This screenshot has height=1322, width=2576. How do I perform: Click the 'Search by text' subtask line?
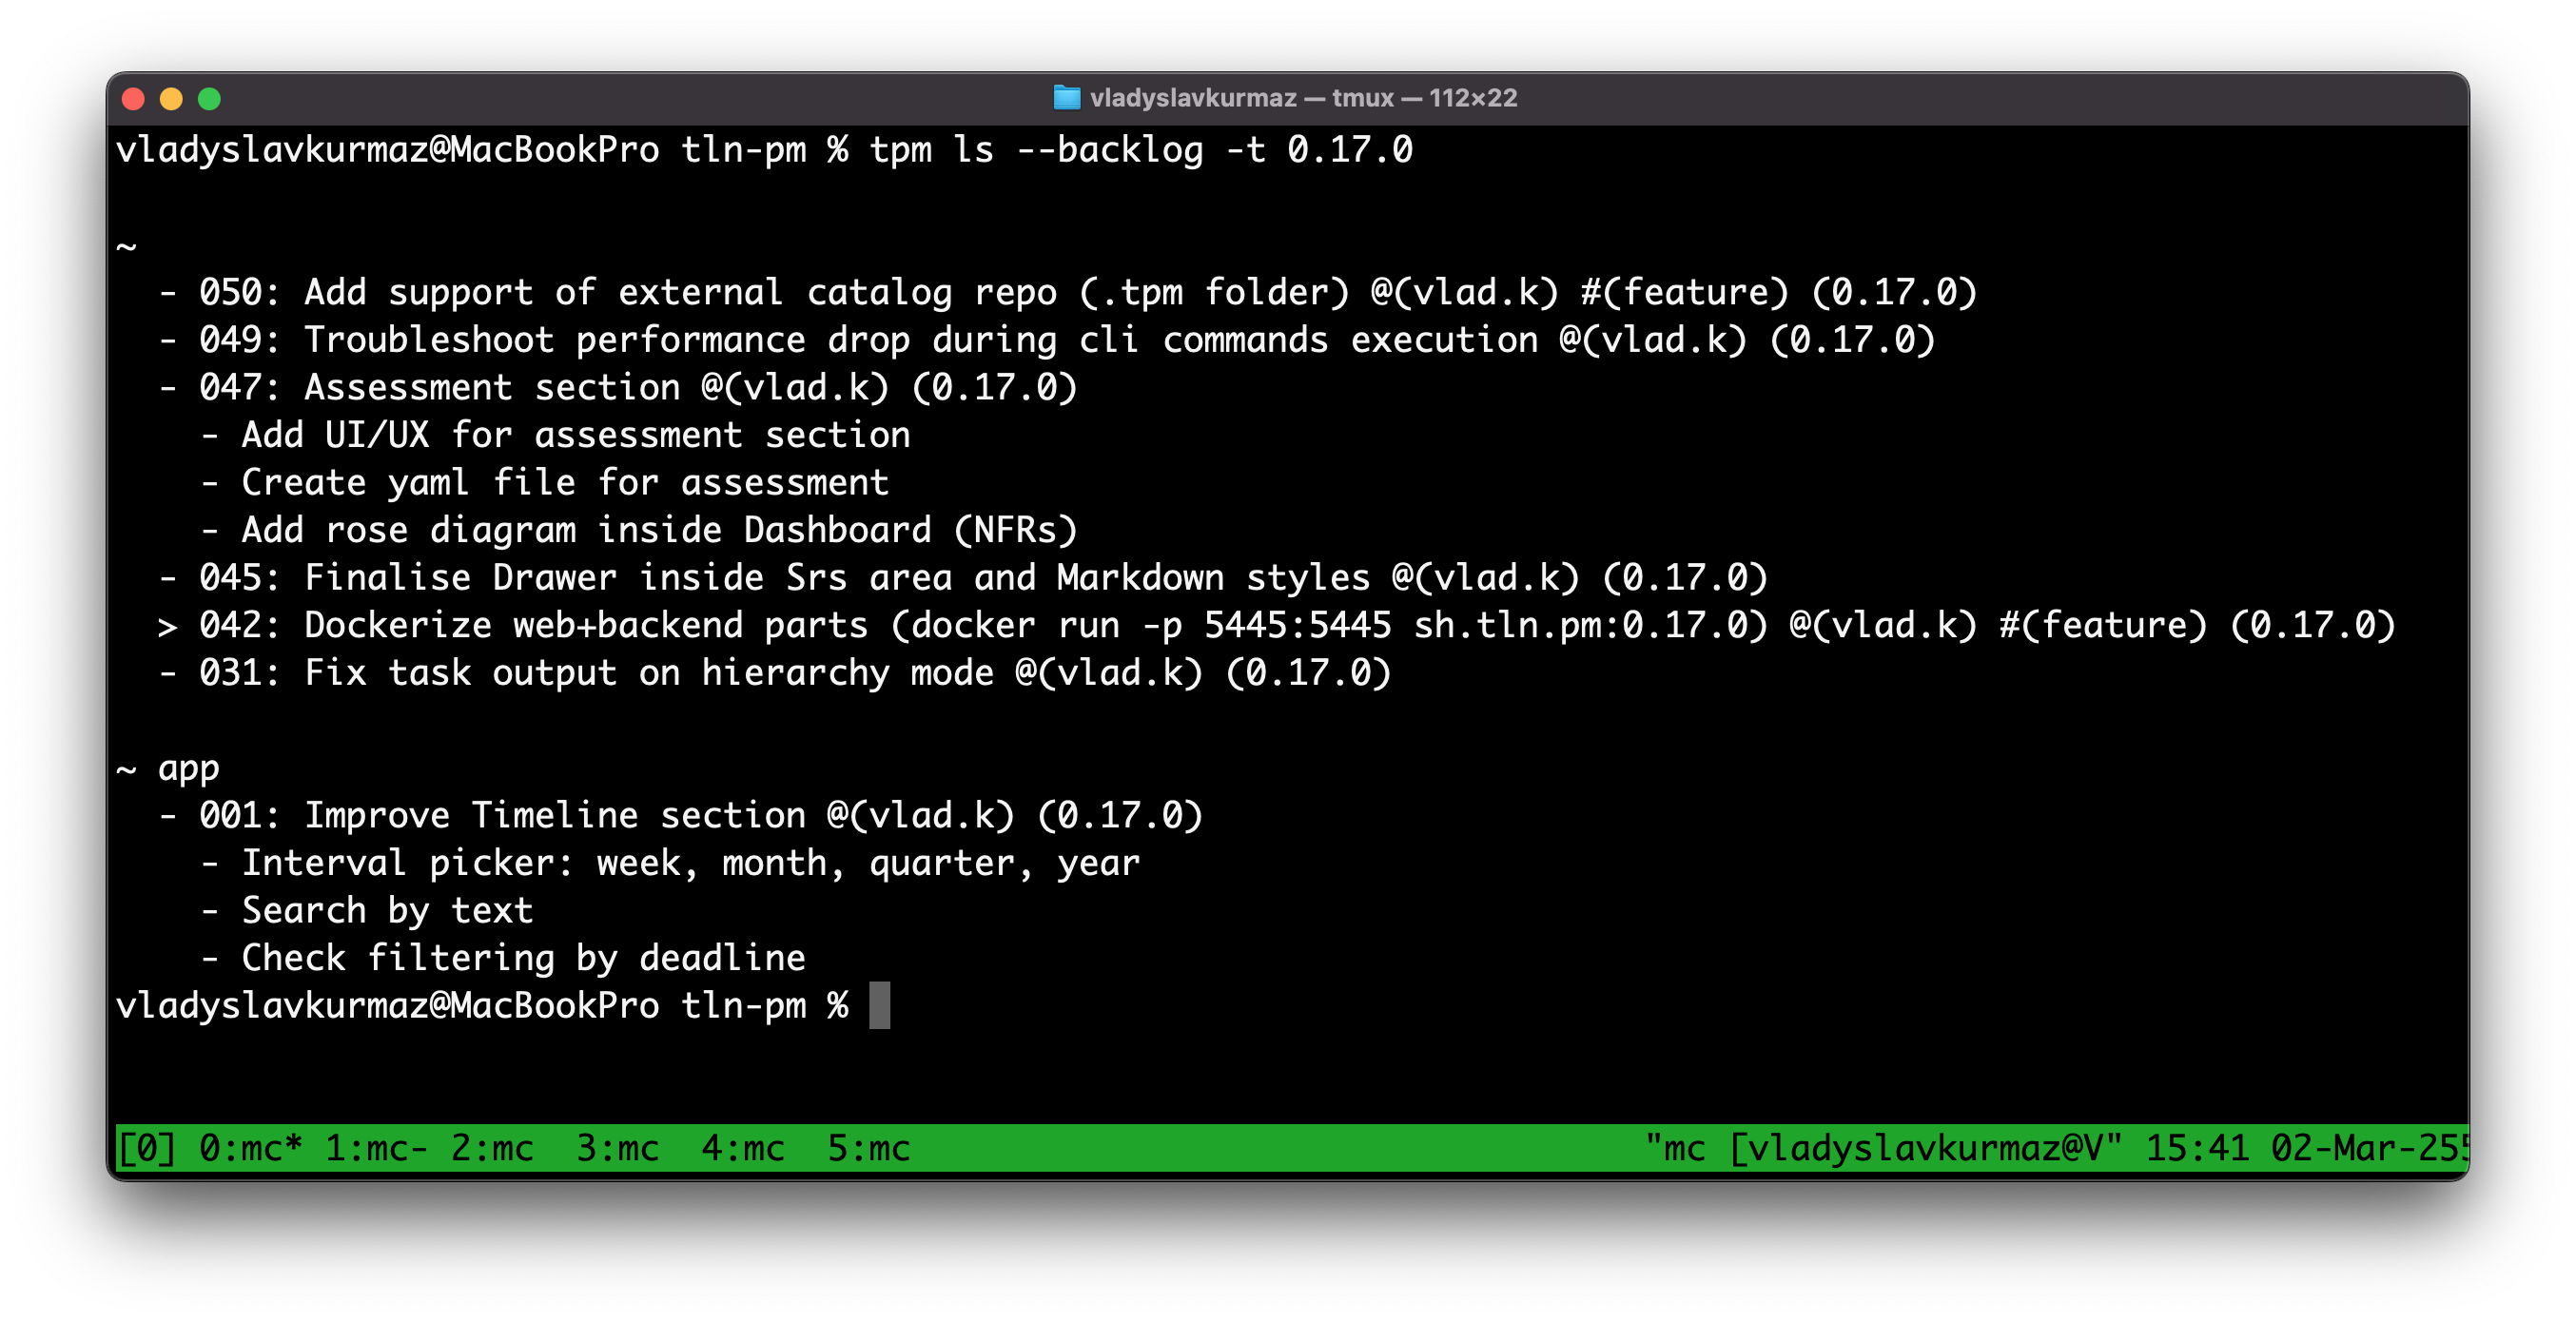(x=387, y=910)
